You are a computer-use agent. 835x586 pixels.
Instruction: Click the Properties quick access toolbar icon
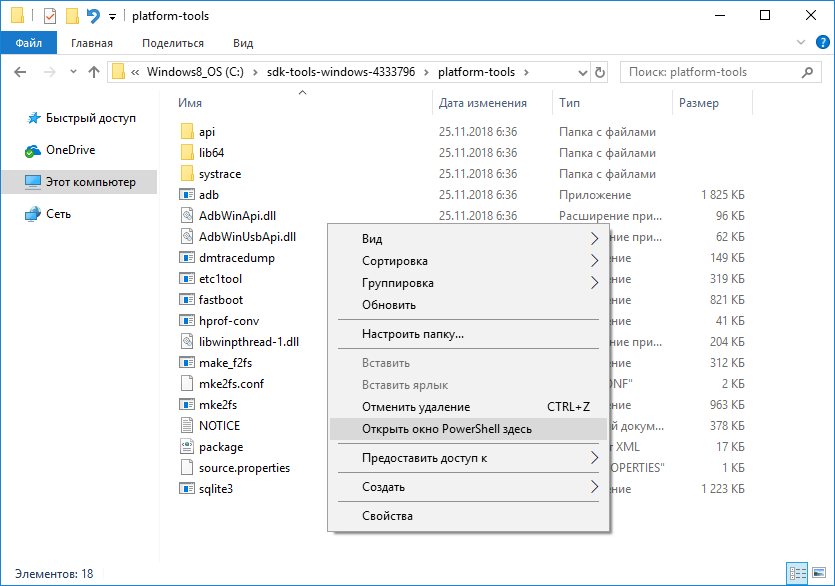(50, 16)
